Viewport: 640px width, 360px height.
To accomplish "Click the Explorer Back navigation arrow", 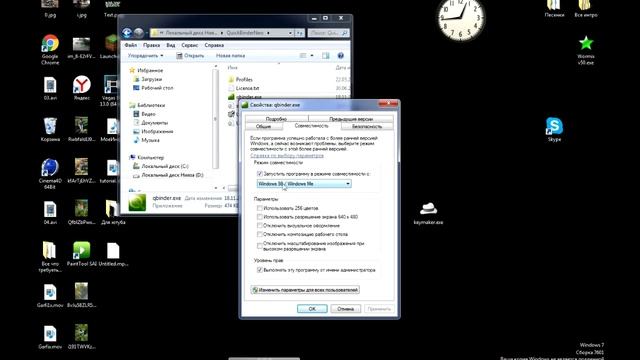I will (127, 33).
